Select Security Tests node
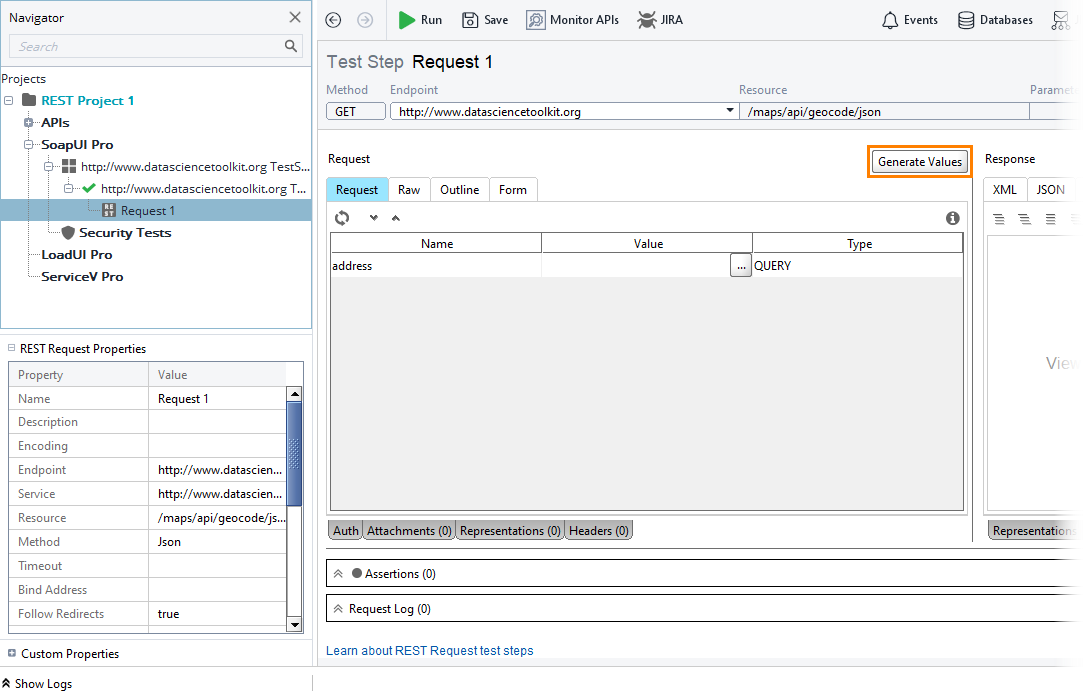Viewport: 1084px width, 694px height. (125, 233)
